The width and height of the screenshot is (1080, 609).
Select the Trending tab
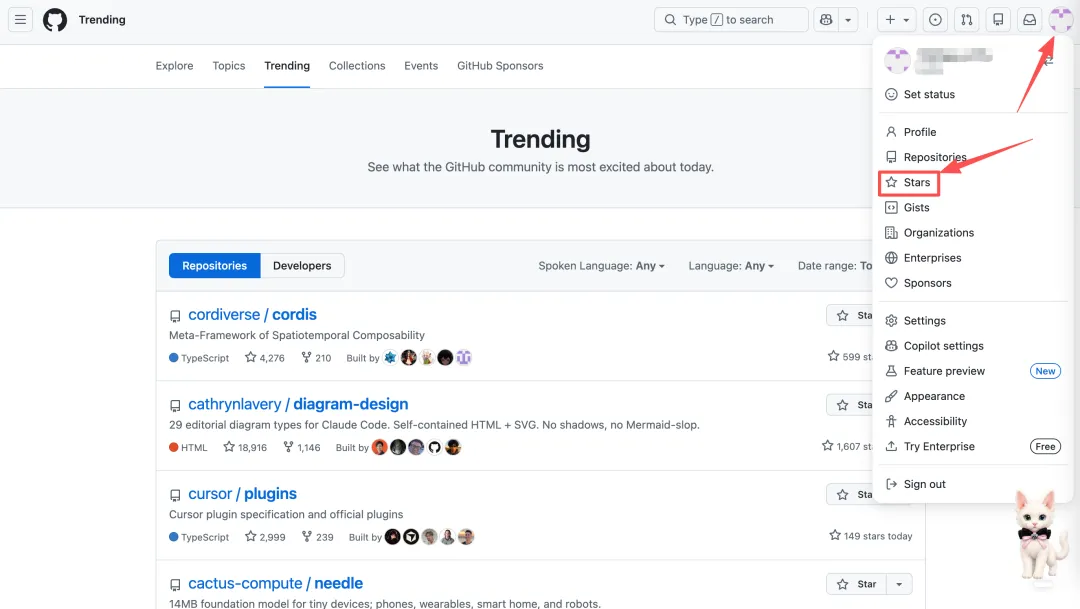coord(287,65)
